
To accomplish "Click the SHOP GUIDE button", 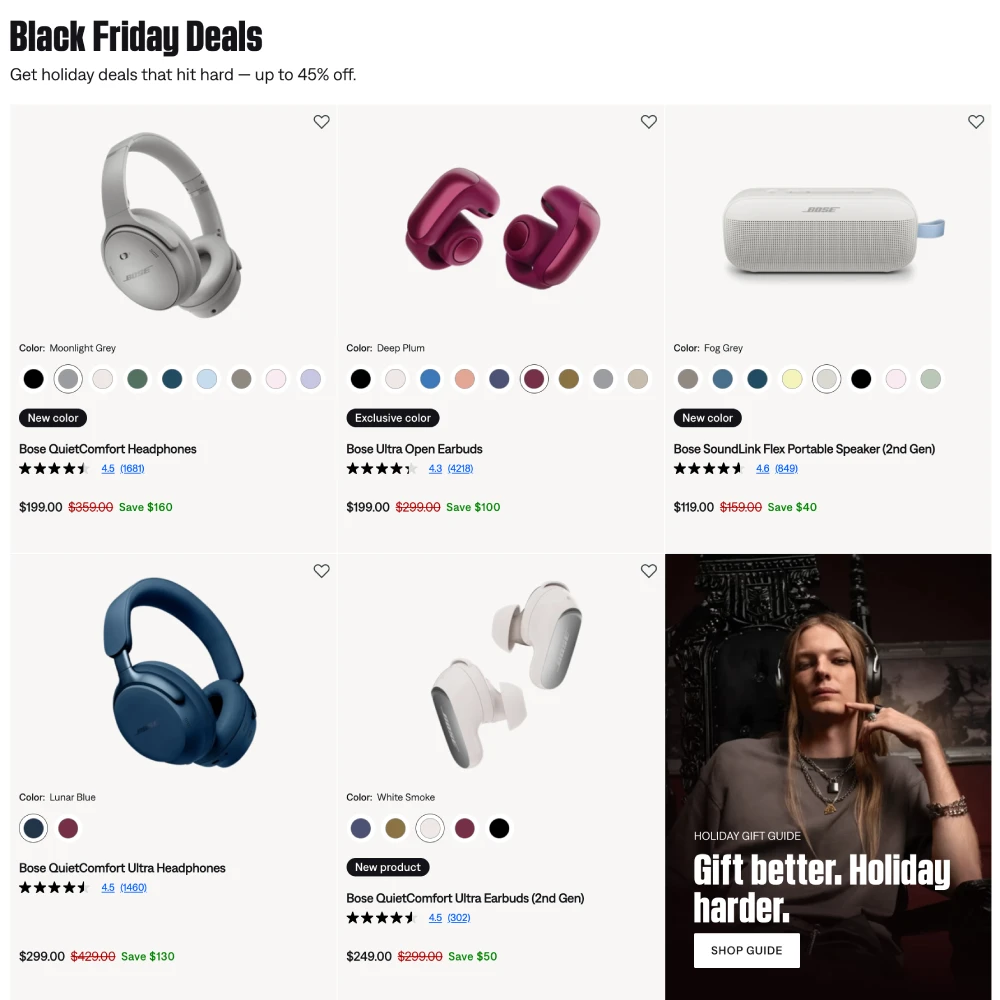I will tap(747, 950).
